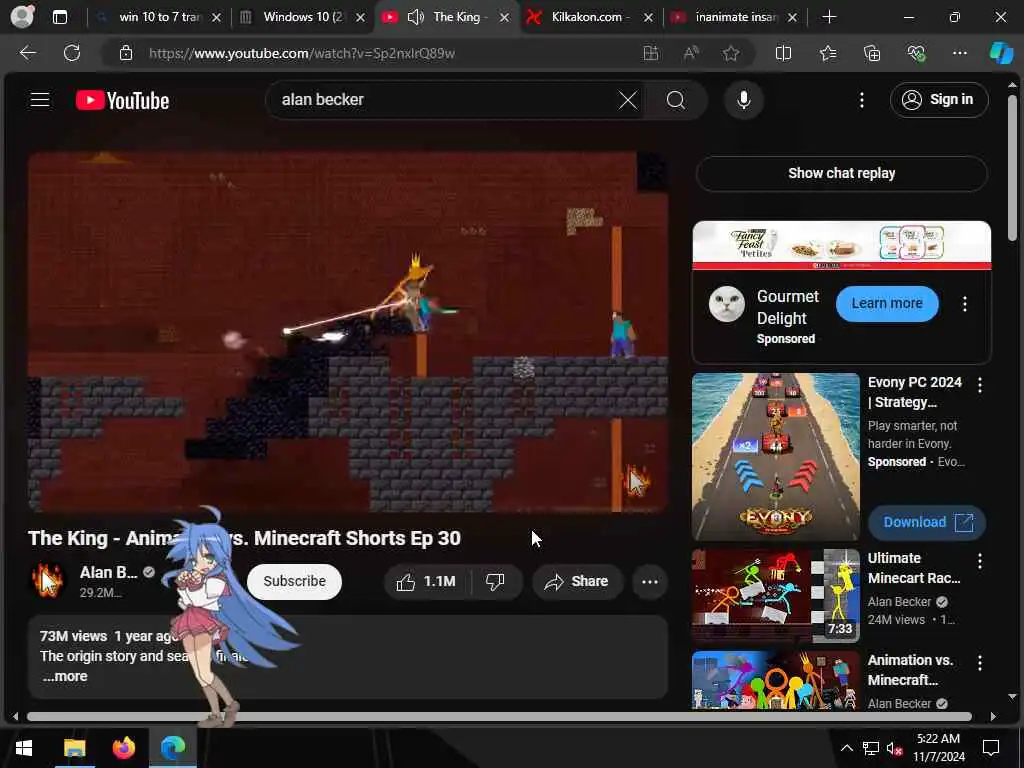Screen dimensions: 1024x768
Task: Open more actions three-dot button under the video
Action: point(649,581)
